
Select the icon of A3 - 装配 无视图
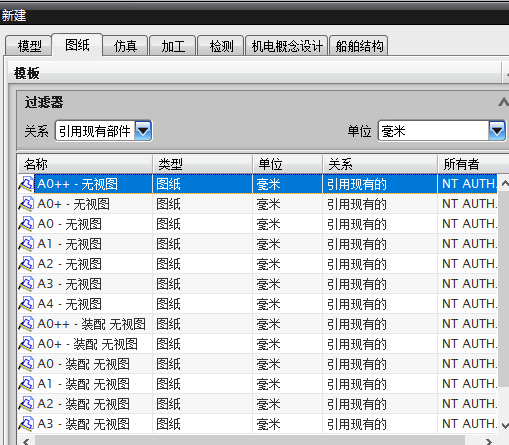(x=26, y=424)
